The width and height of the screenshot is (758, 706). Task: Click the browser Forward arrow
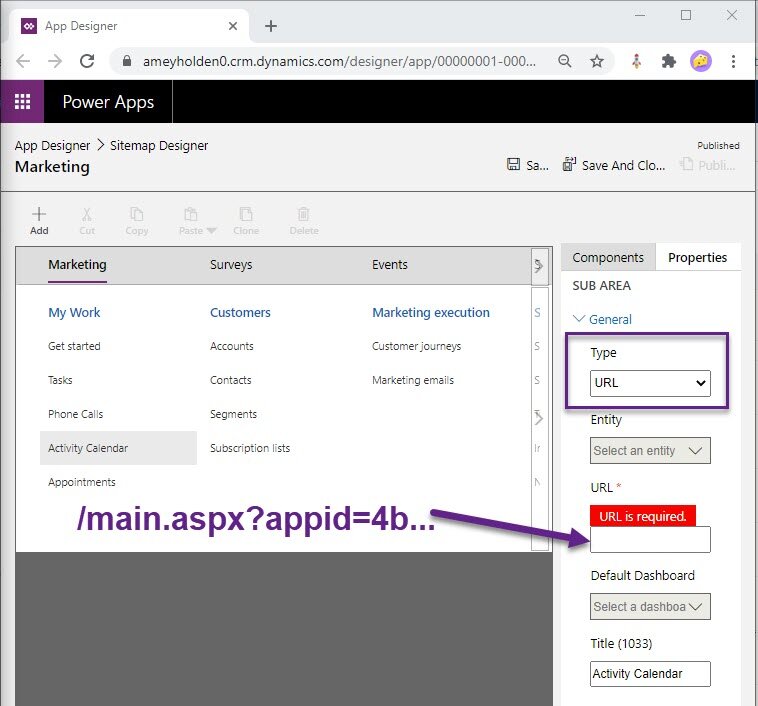55,61
